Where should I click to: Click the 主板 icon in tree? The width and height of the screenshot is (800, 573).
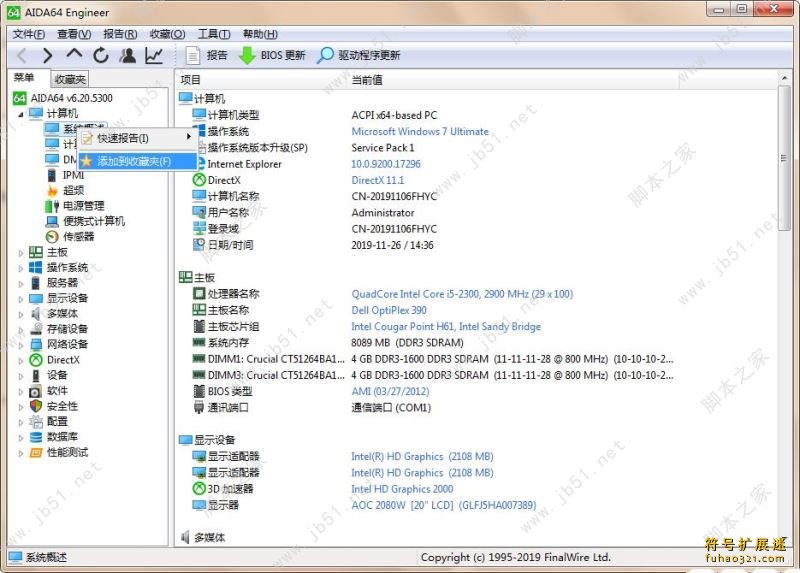36,252
